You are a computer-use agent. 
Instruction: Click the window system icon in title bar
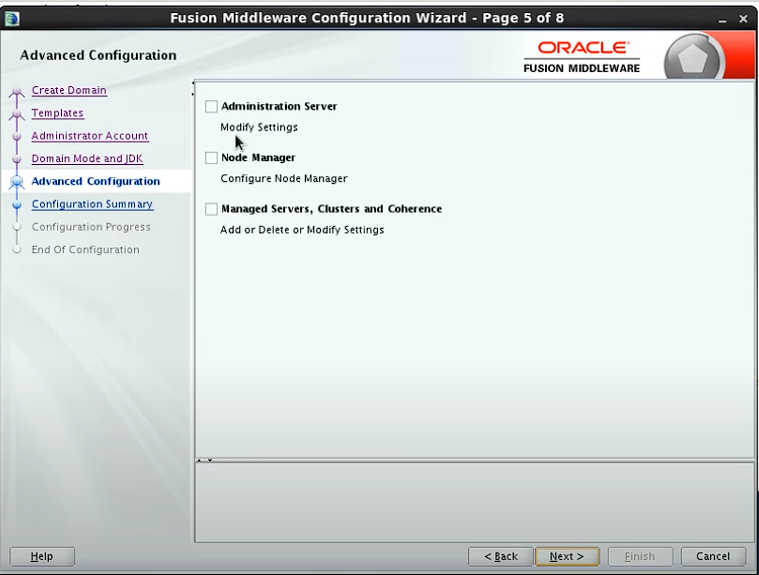12,18
